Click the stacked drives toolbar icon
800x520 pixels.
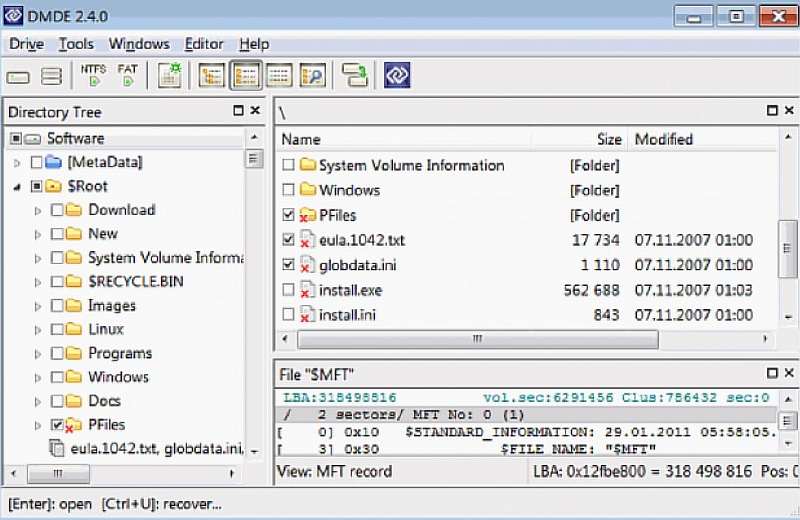click(51, 77)
